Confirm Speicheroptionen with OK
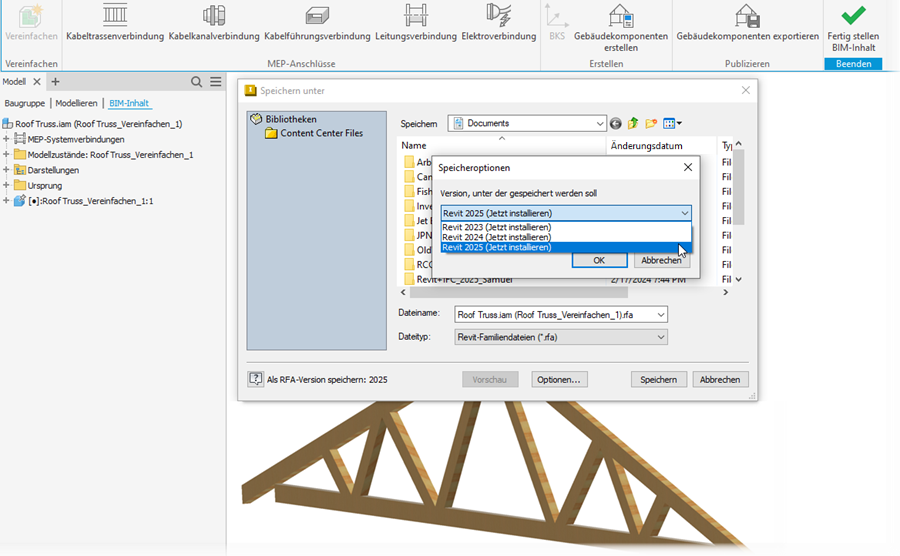The width and height of the screenshot is (900, 556). tap(599, 260)
